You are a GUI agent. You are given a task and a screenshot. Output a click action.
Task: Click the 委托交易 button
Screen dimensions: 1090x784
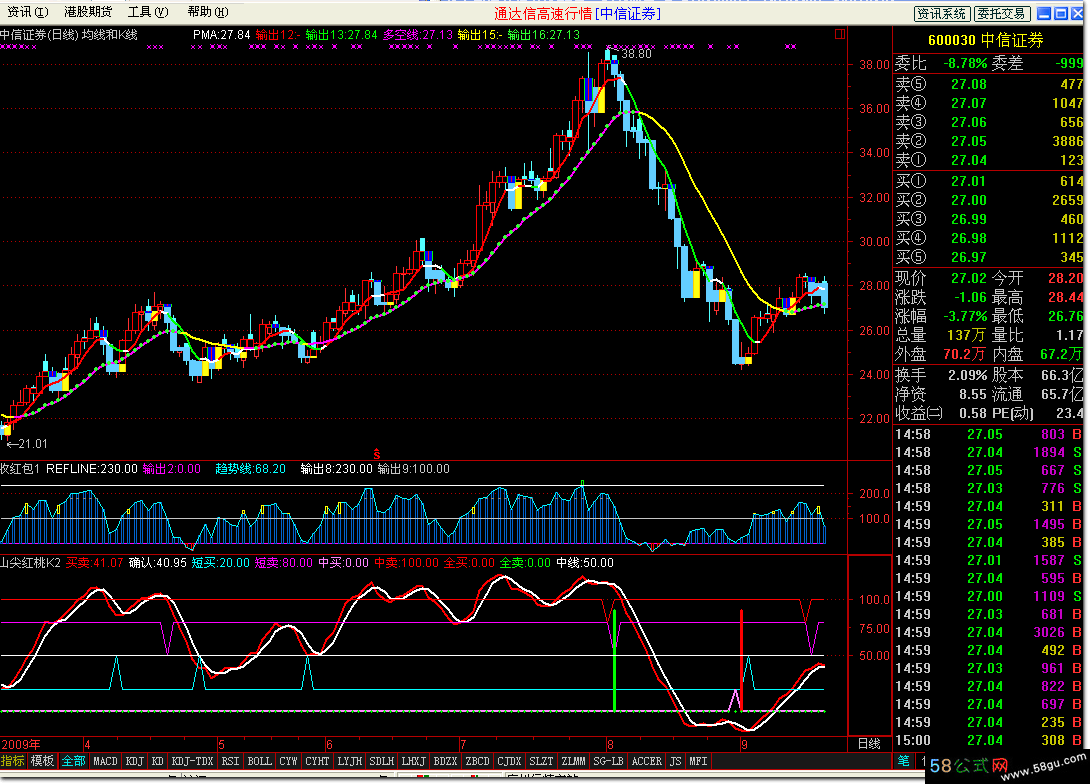pos(1001,13)
